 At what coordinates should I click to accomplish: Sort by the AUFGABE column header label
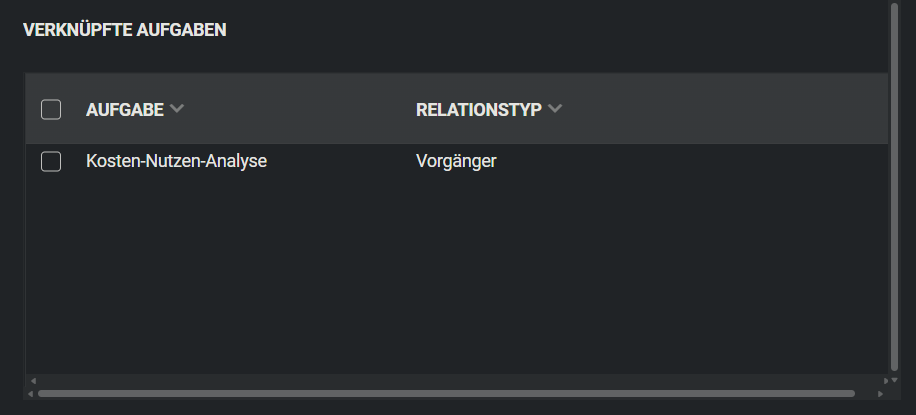(125, 110)
